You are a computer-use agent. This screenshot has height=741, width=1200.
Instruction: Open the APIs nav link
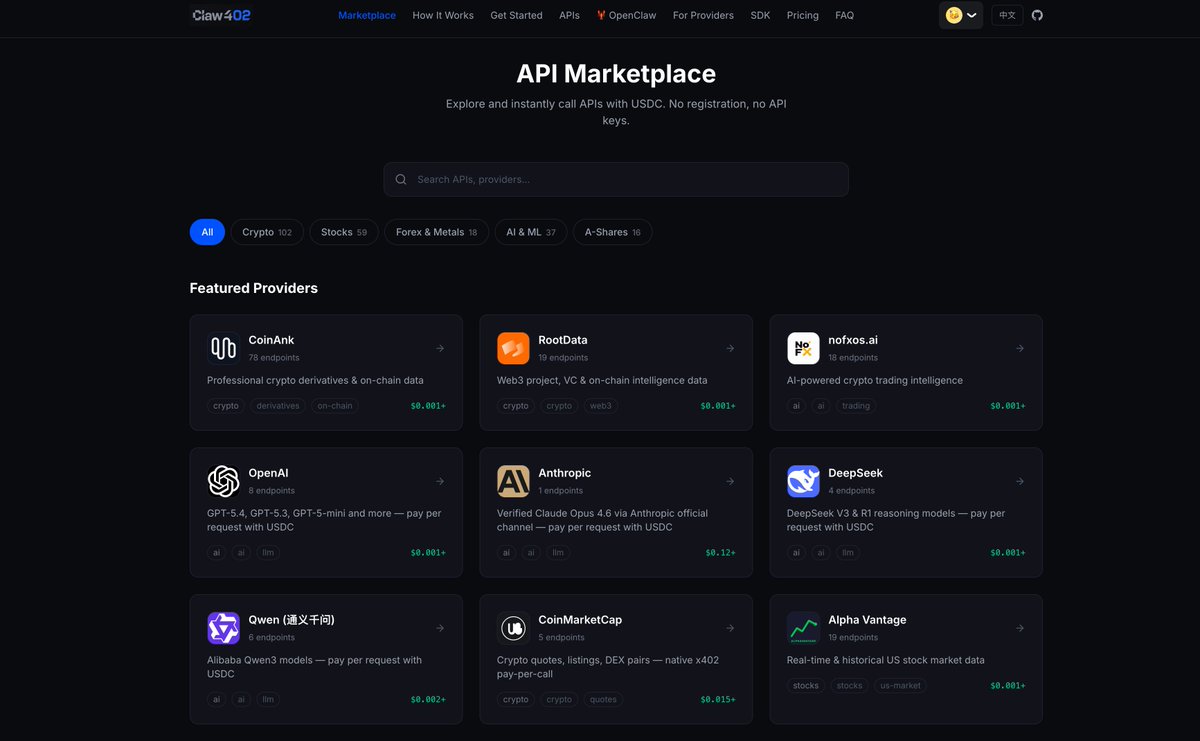[569, 15]
